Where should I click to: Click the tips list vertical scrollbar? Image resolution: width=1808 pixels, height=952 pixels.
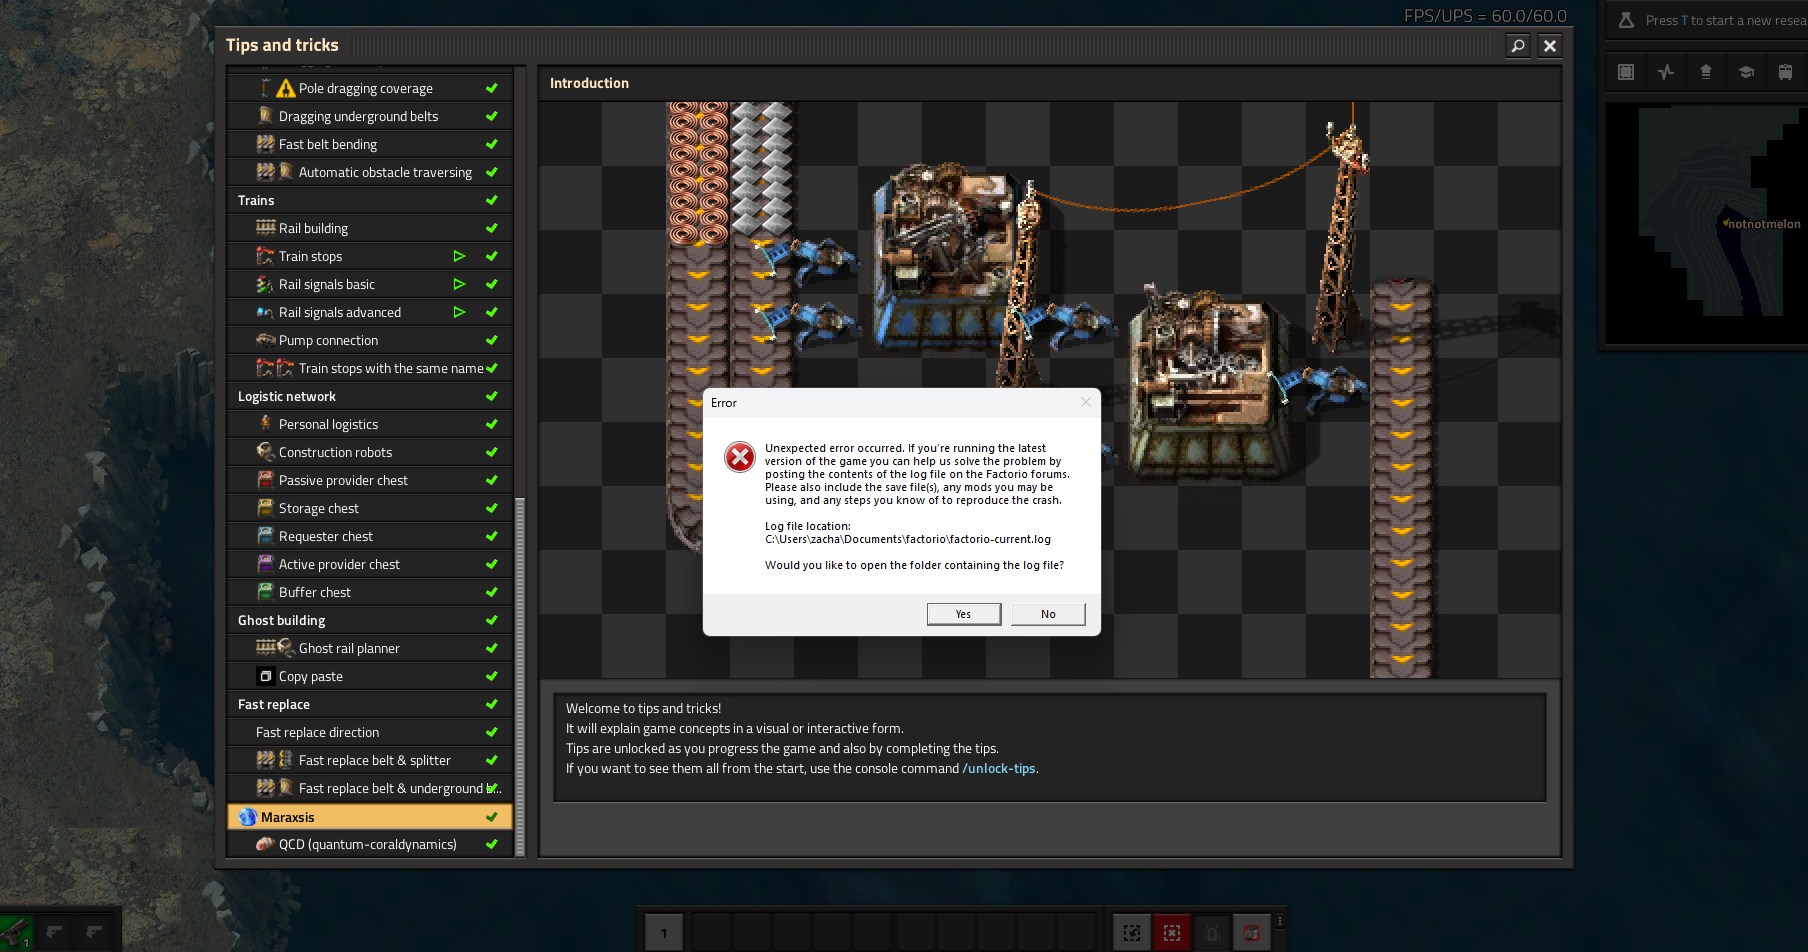(x=520, y=676)
